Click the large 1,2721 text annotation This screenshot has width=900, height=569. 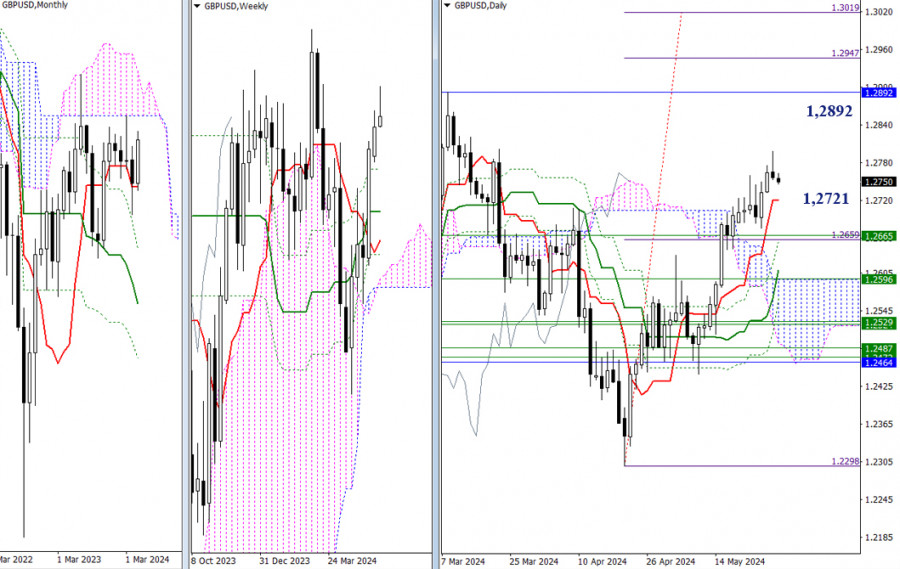[825, 199]
